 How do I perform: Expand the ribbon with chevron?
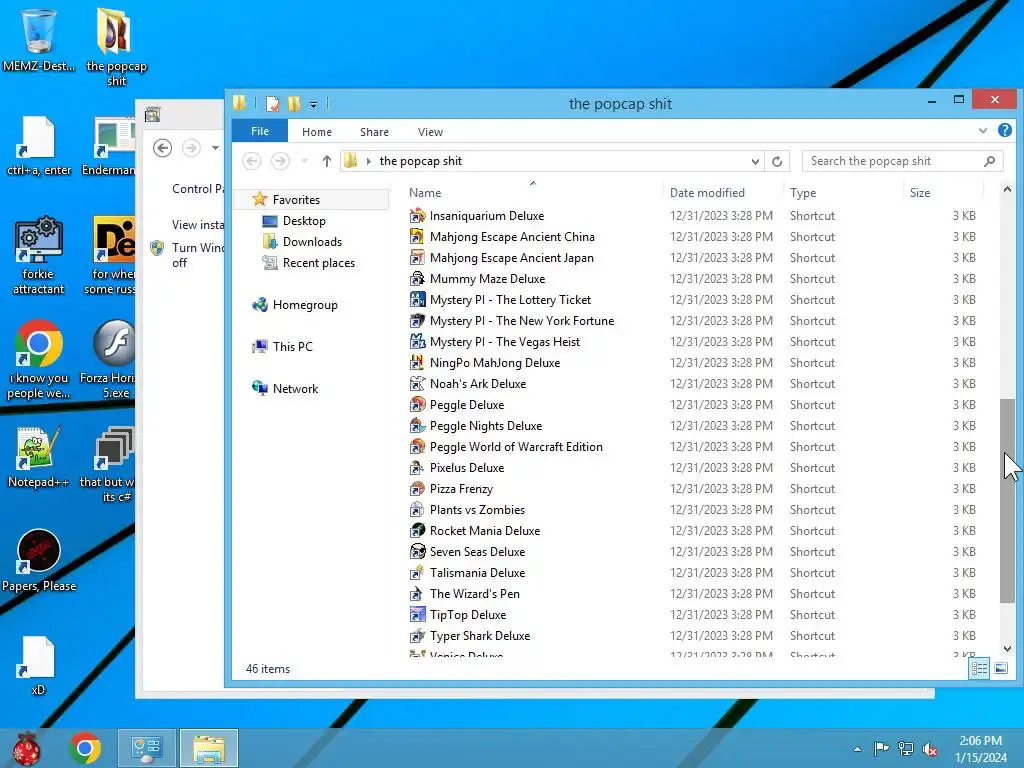point(982,131)
